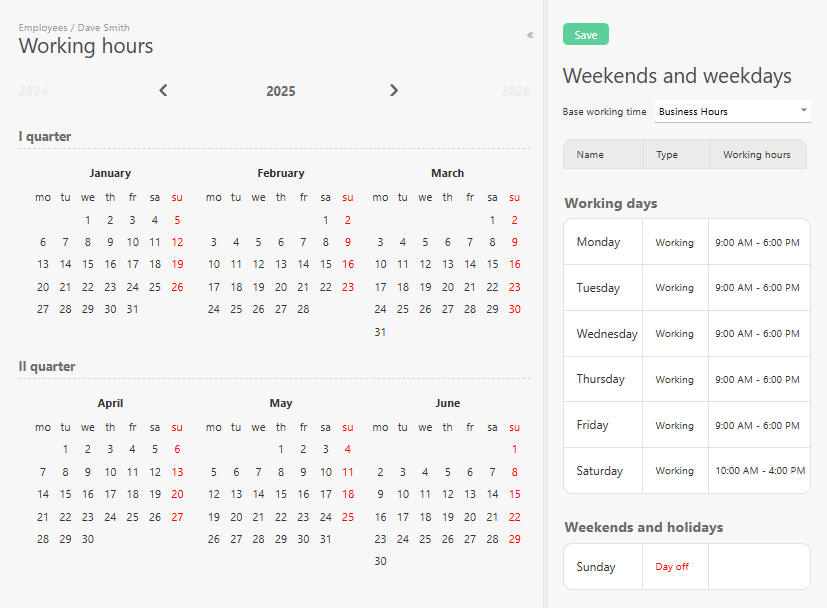Edit Saturday hours 10:00 AM - 4:00 PM
827x608 pixels.
758,471
